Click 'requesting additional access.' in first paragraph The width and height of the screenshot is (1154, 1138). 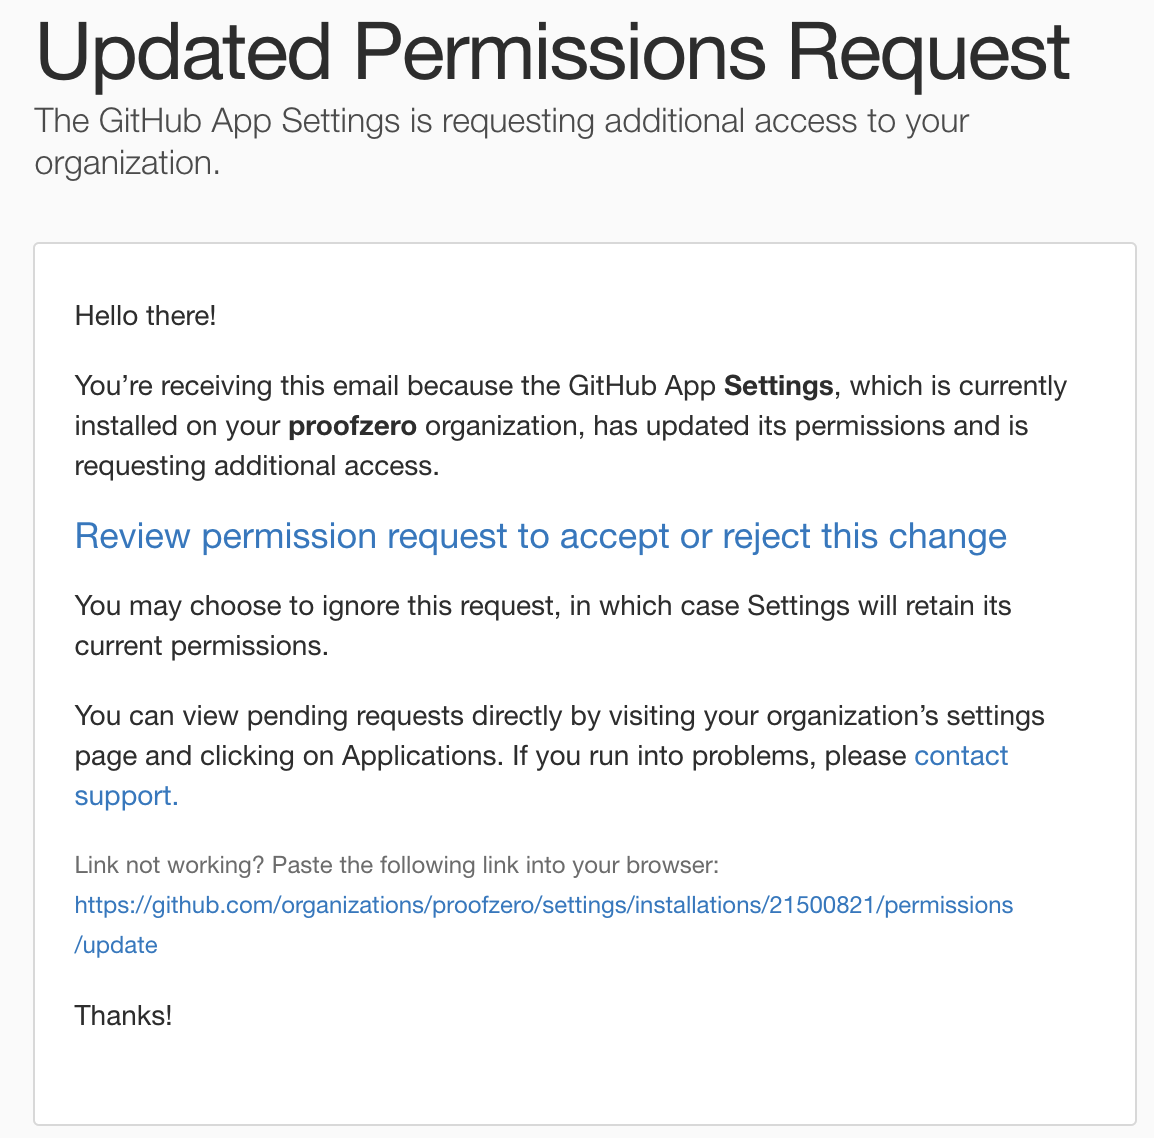coord(257,467)
